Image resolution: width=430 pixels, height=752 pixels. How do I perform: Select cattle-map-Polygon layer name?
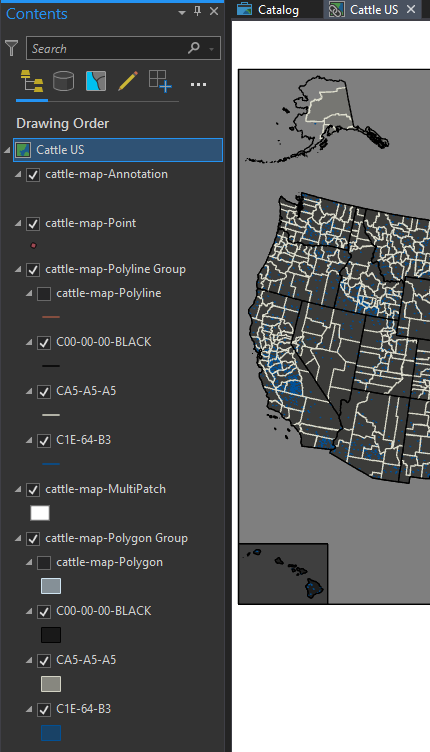click(109, 562)
